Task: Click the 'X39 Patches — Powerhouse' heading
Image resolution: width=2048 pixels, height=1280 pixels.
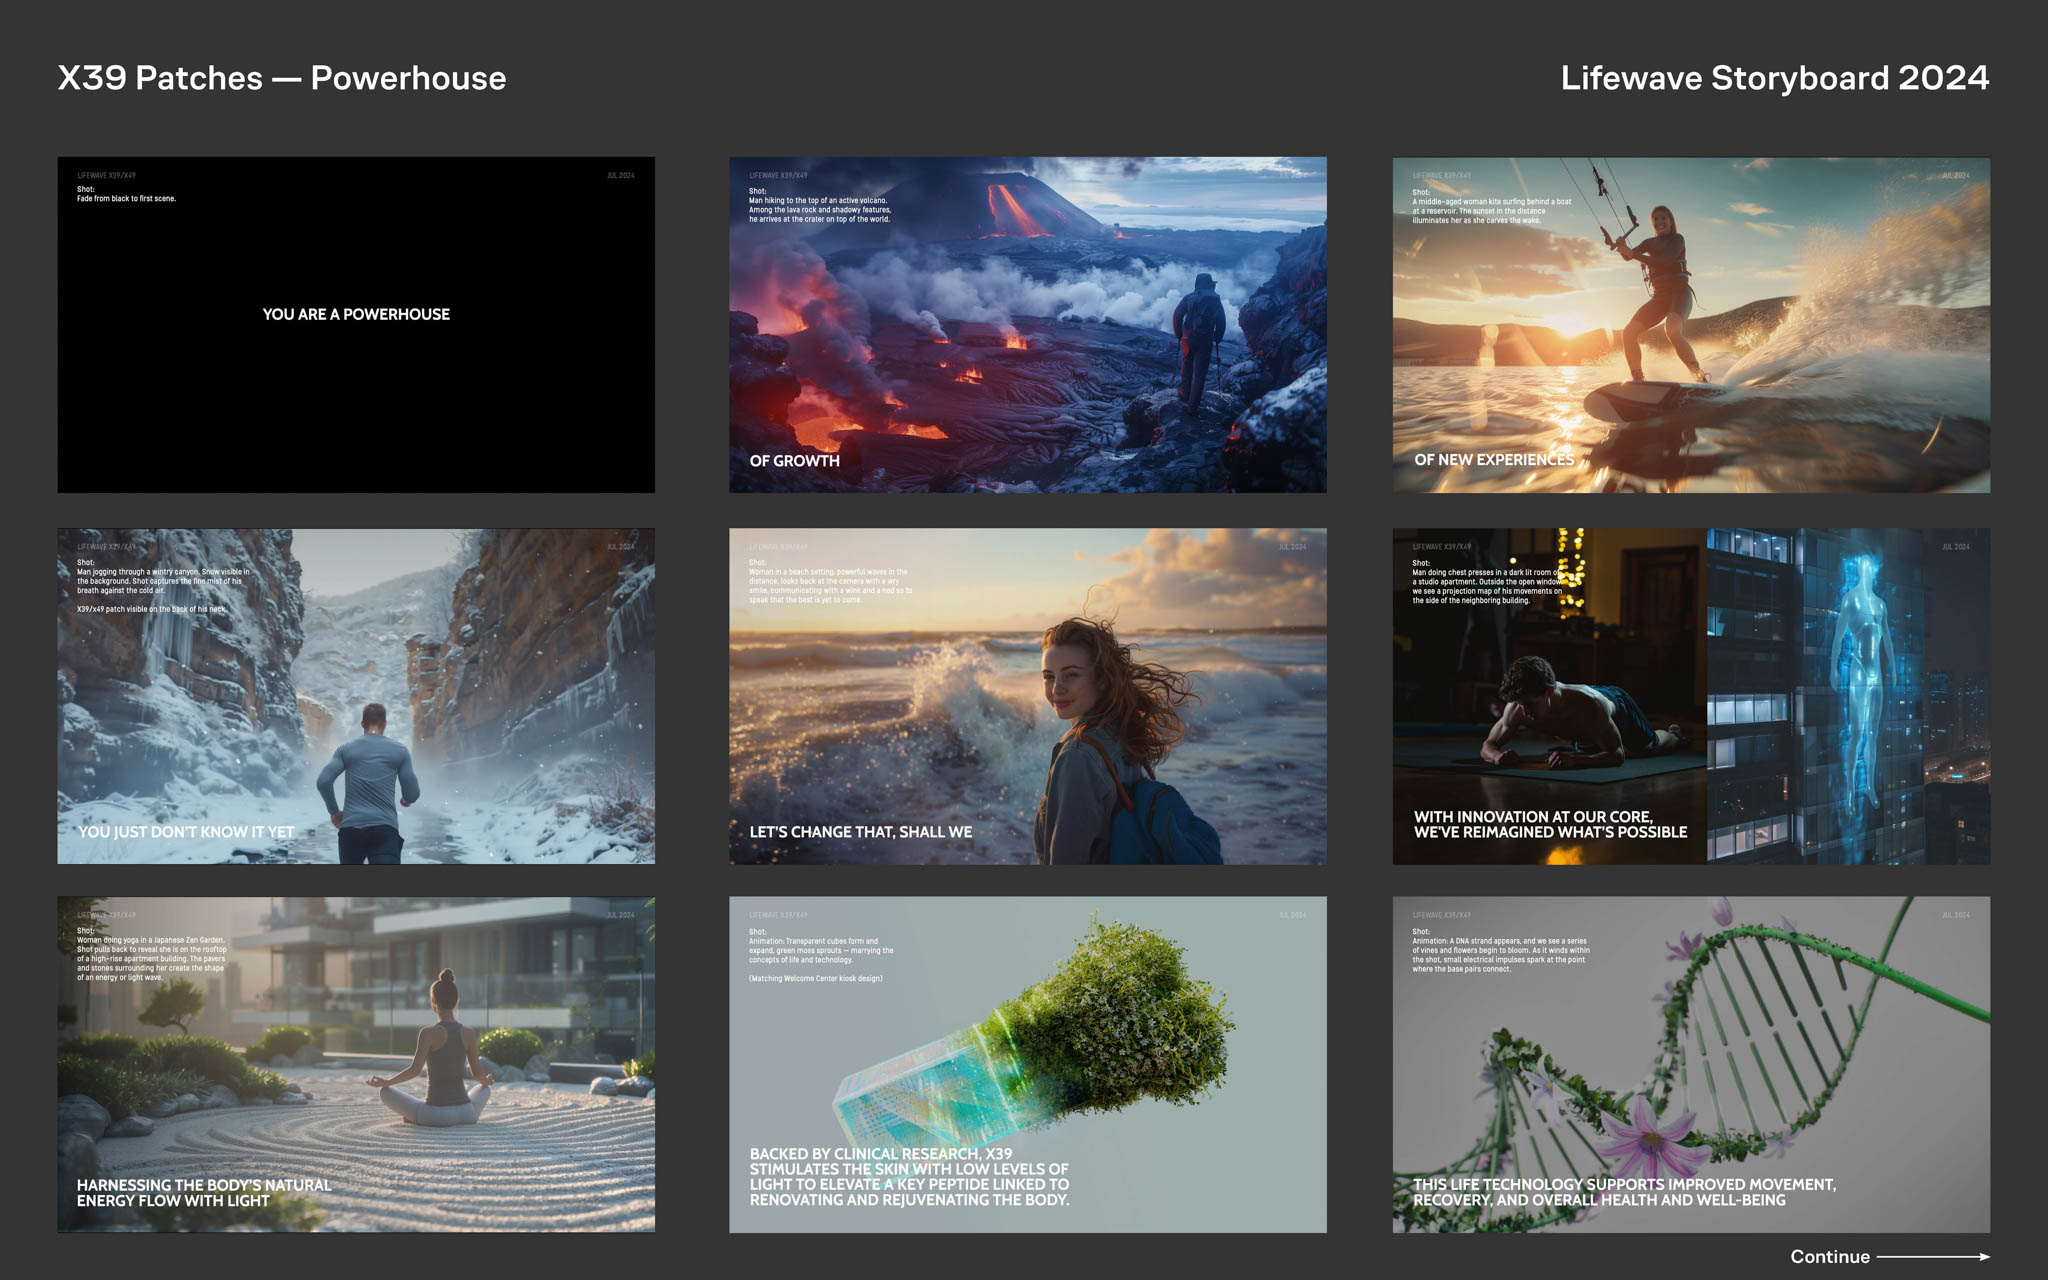Action: [282, 78]
